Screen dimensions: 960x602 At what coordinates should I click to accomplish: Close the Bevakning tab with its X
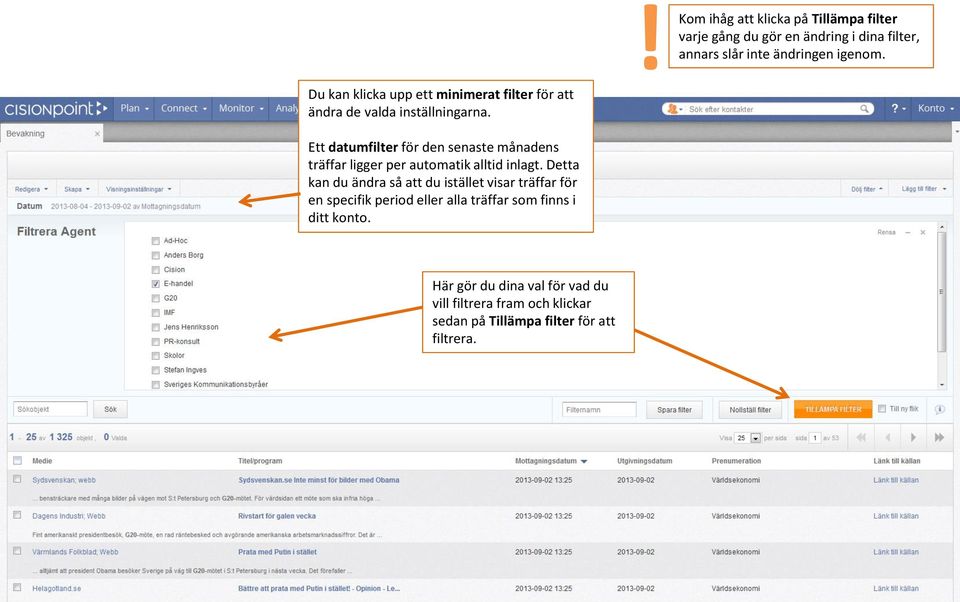click(x=97, y=134)
